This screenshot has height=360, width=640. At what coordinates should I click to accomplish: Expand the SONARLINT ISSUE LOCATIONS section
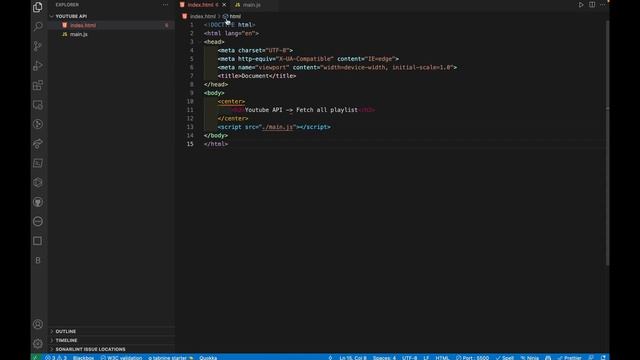click(x=90, y=349)
